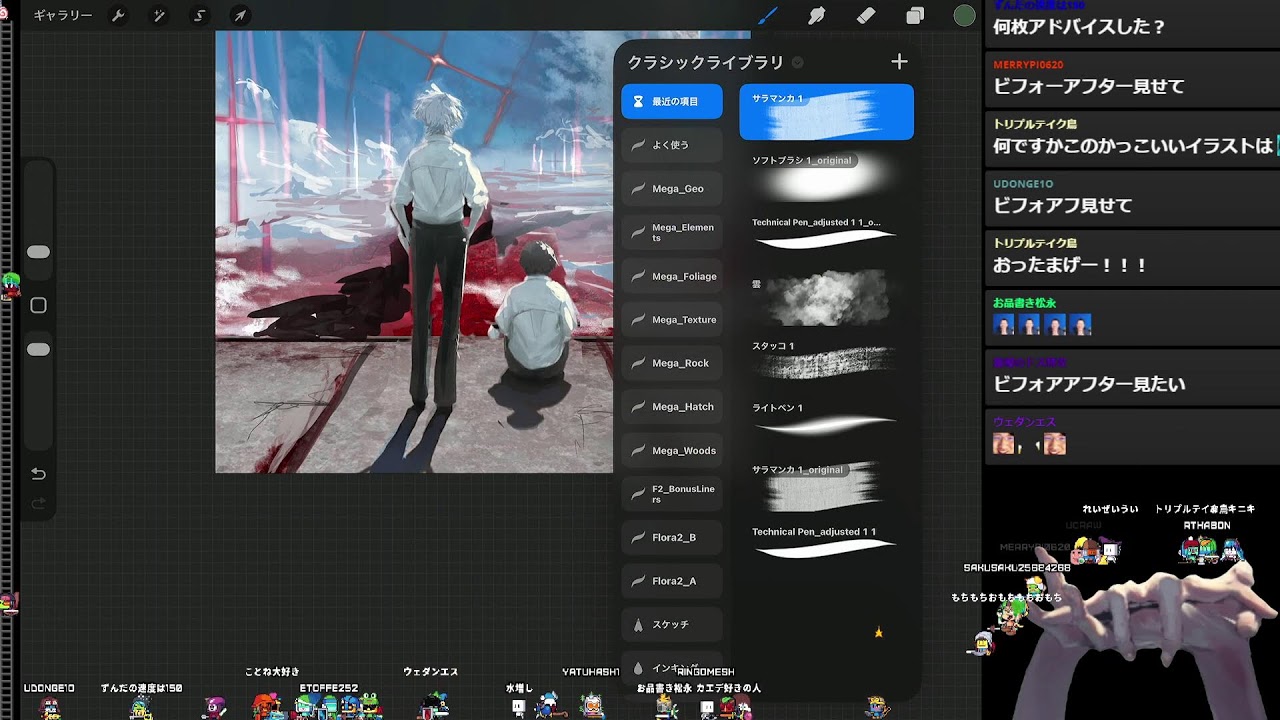Click the redo arrow in sidebar
This screenshot has height=720, width=1280.
pyautogui.click(x=38, y=503)
